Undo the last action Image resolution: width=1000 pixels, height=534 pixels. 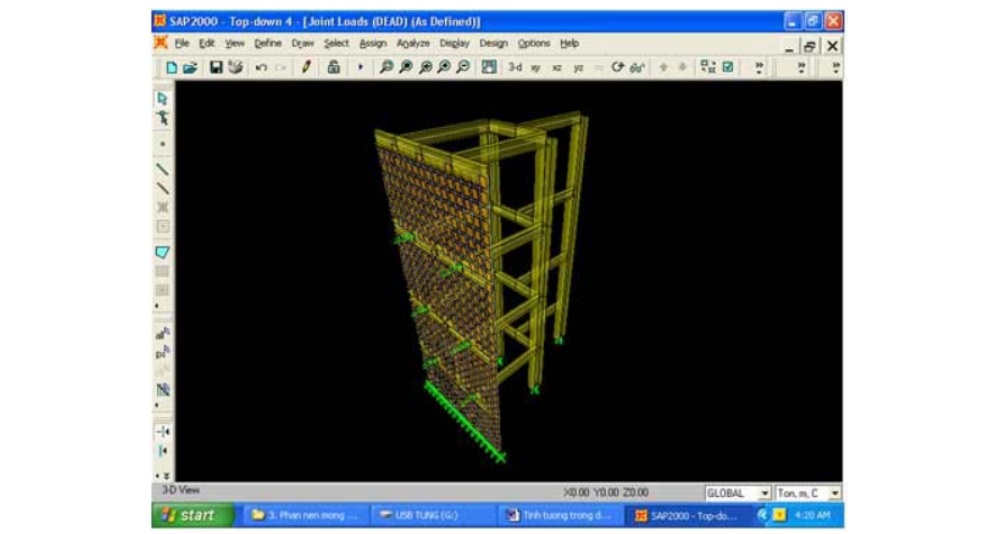click(x=261, y=68)
